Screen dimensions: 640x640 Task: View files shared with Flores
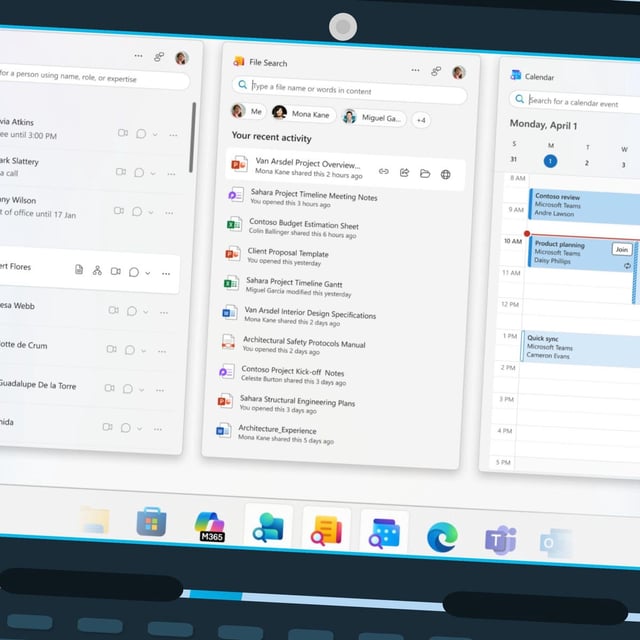pos(79,269)
